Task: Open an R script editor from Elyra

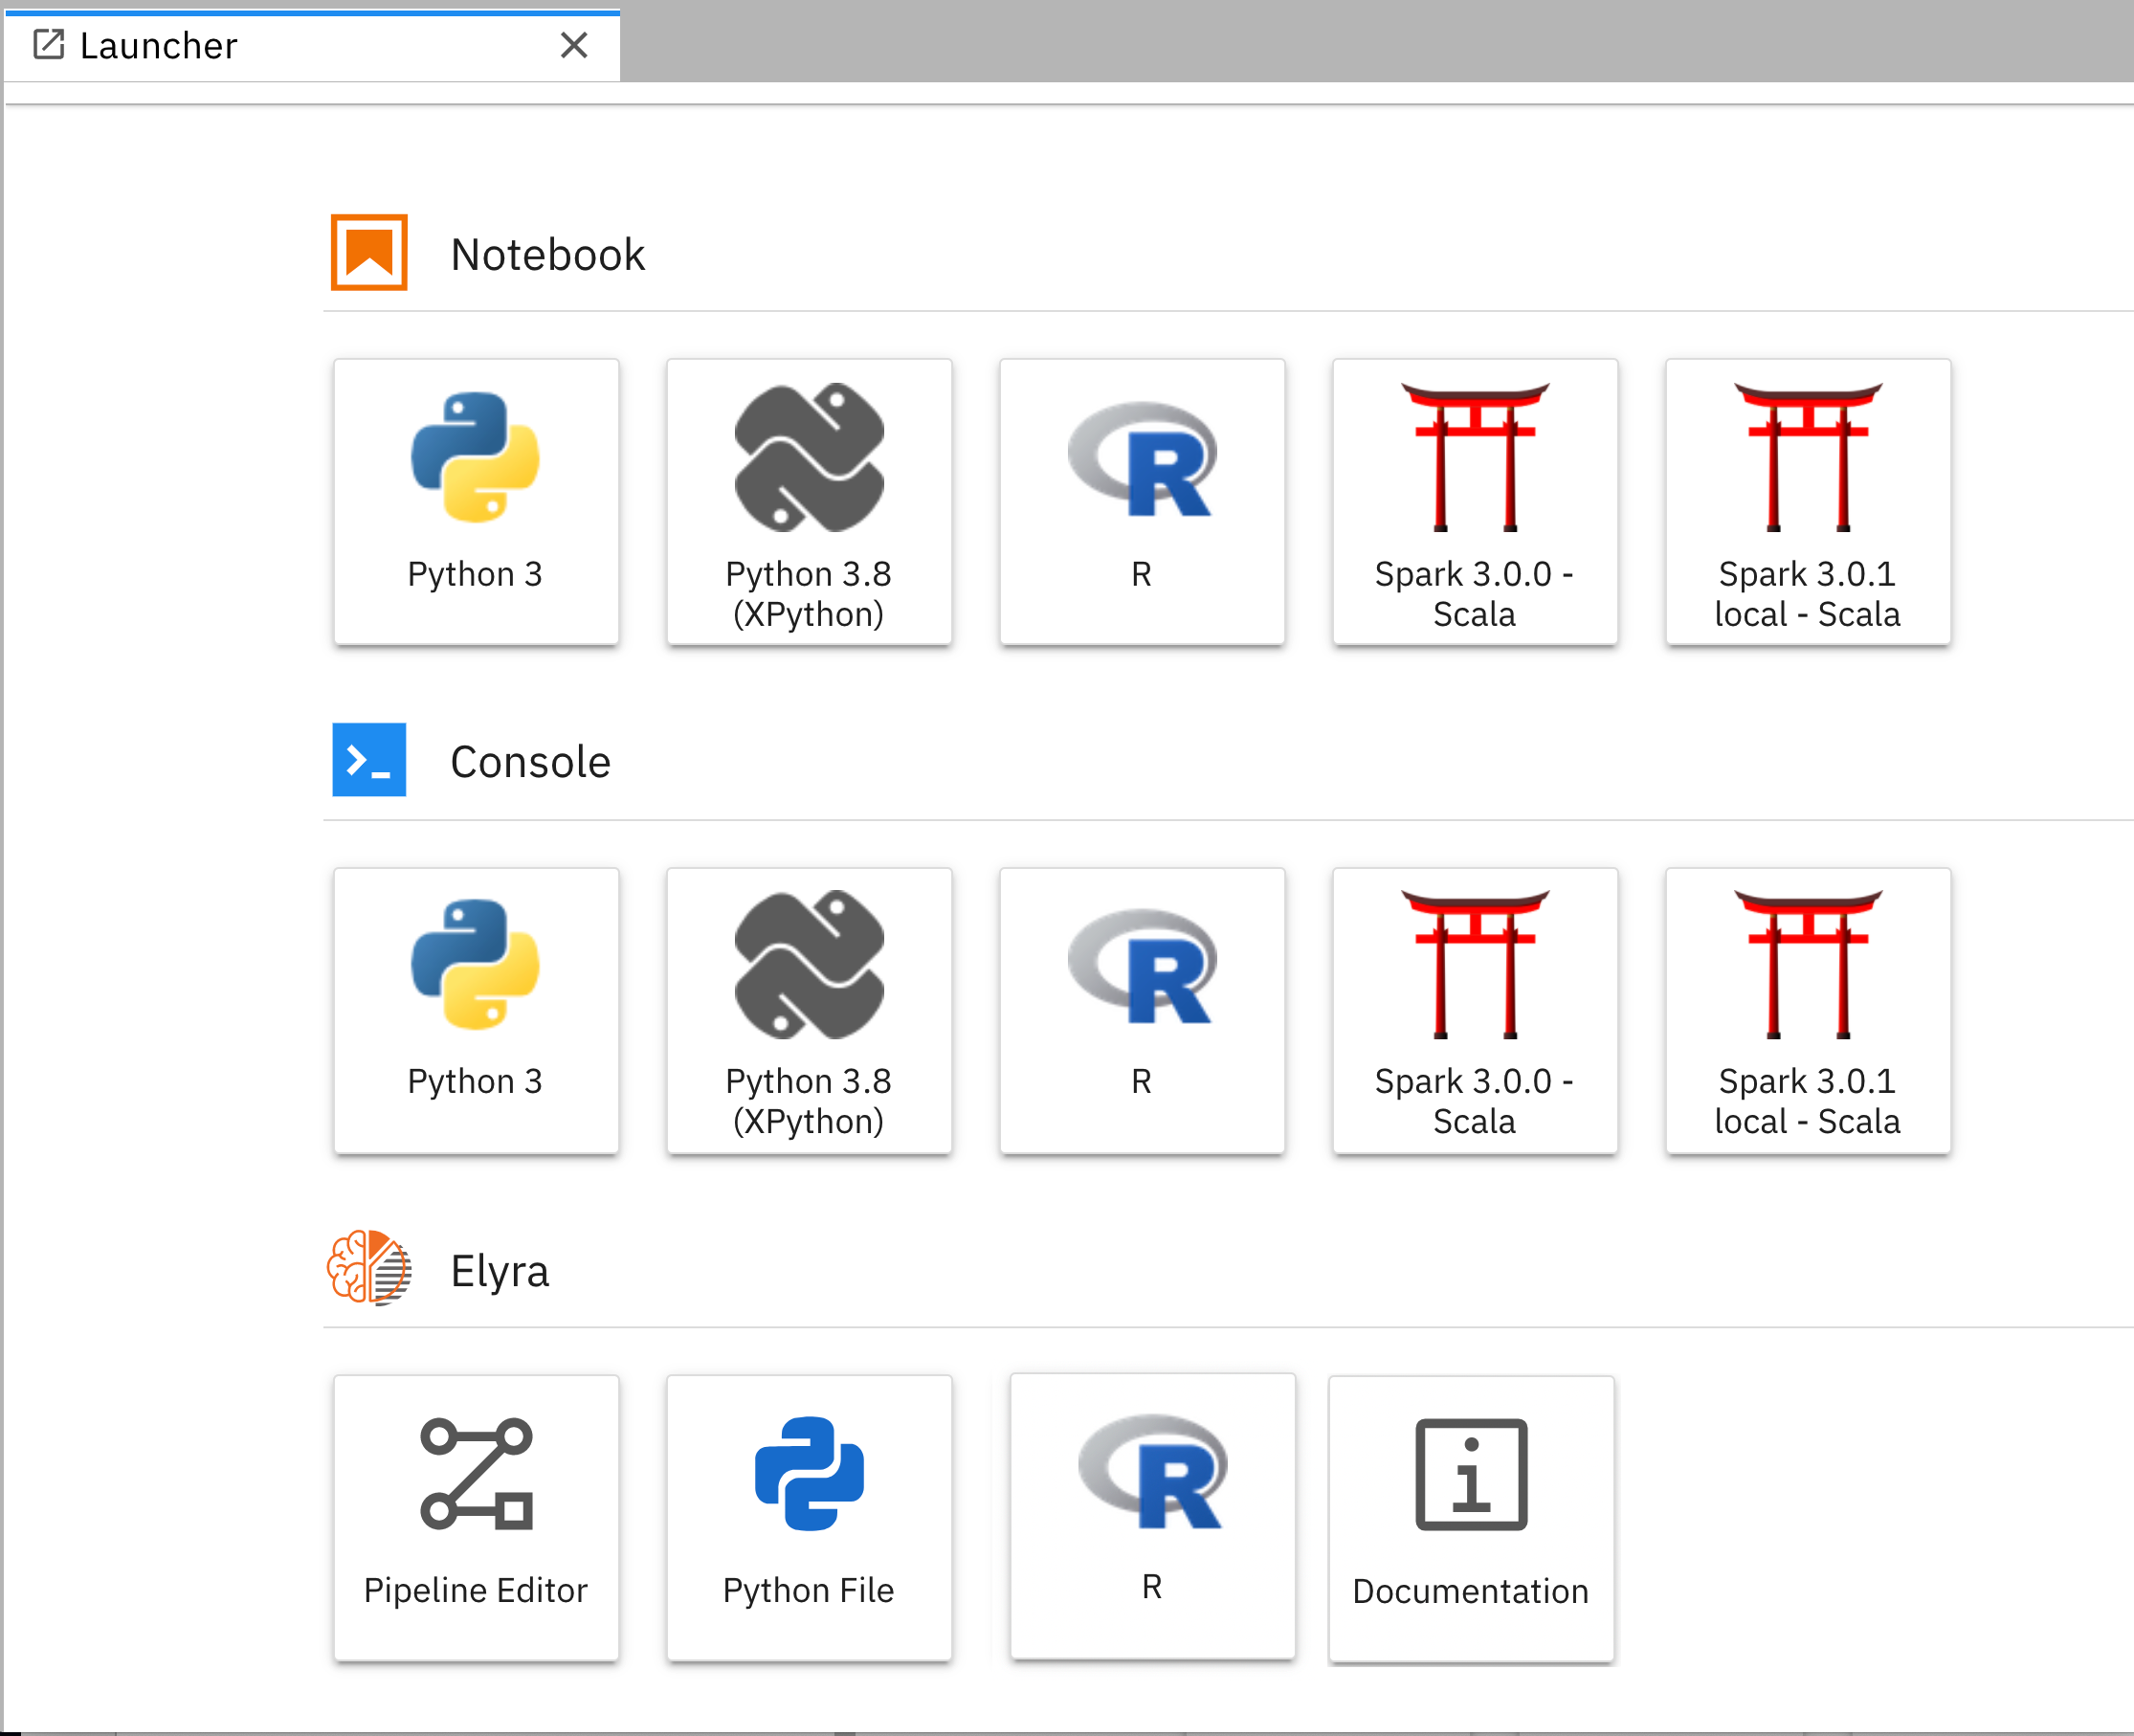Action: [1152, 1515]
